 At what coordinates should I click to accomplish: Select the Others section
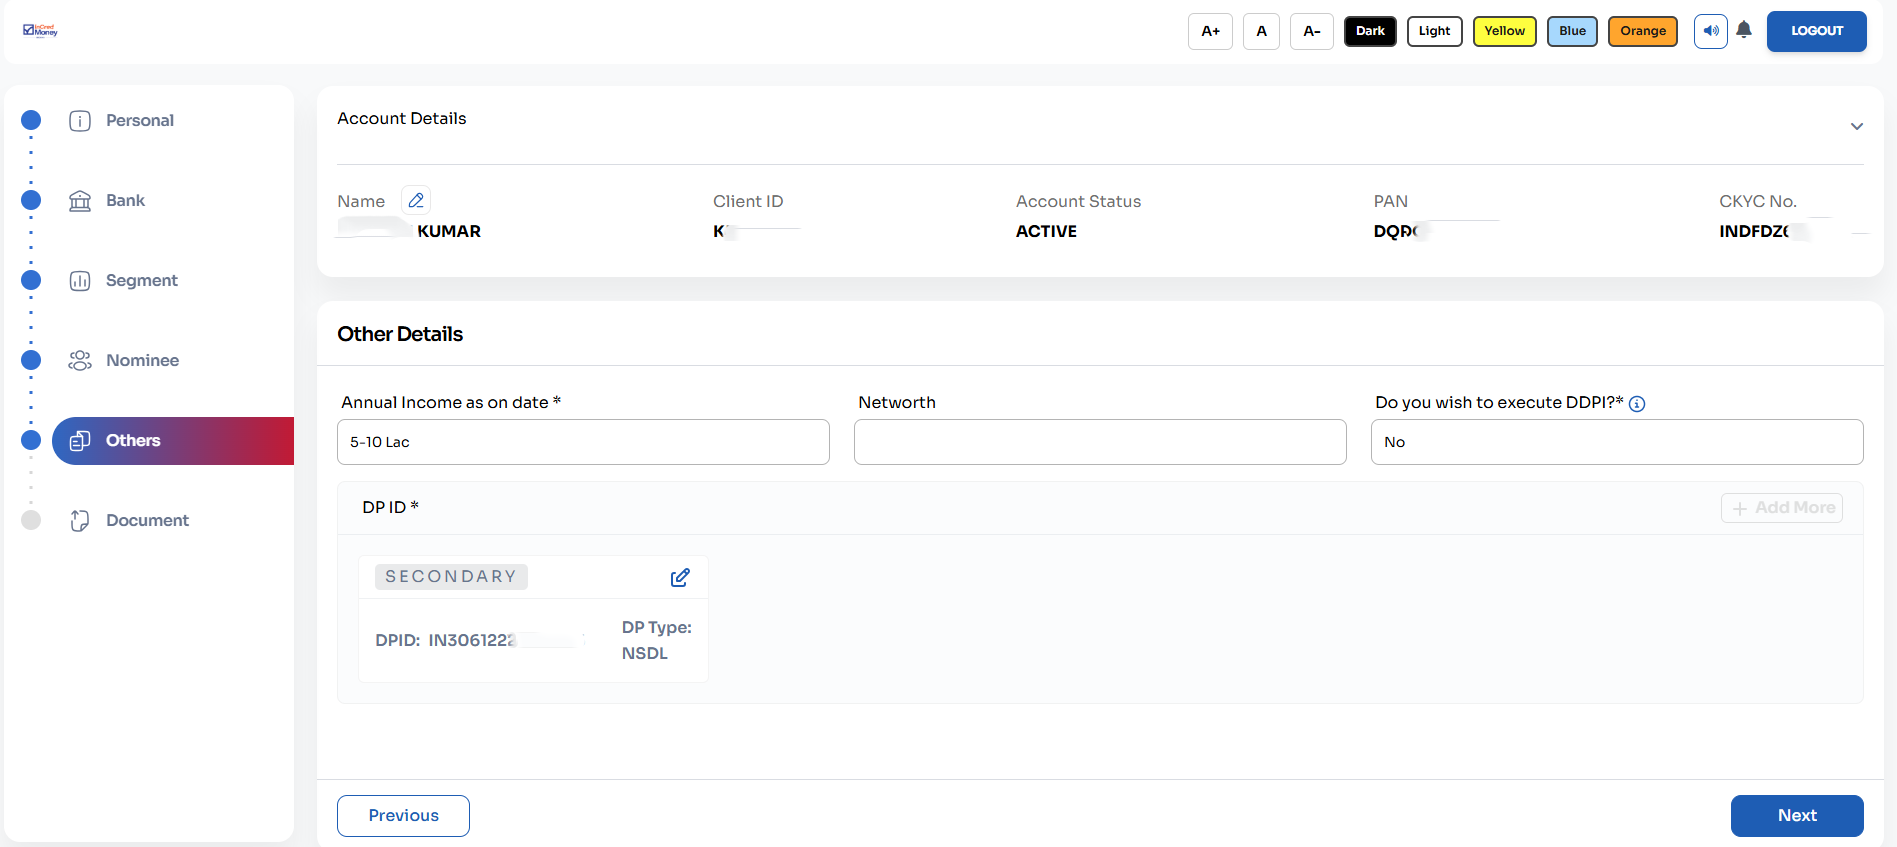173,441
